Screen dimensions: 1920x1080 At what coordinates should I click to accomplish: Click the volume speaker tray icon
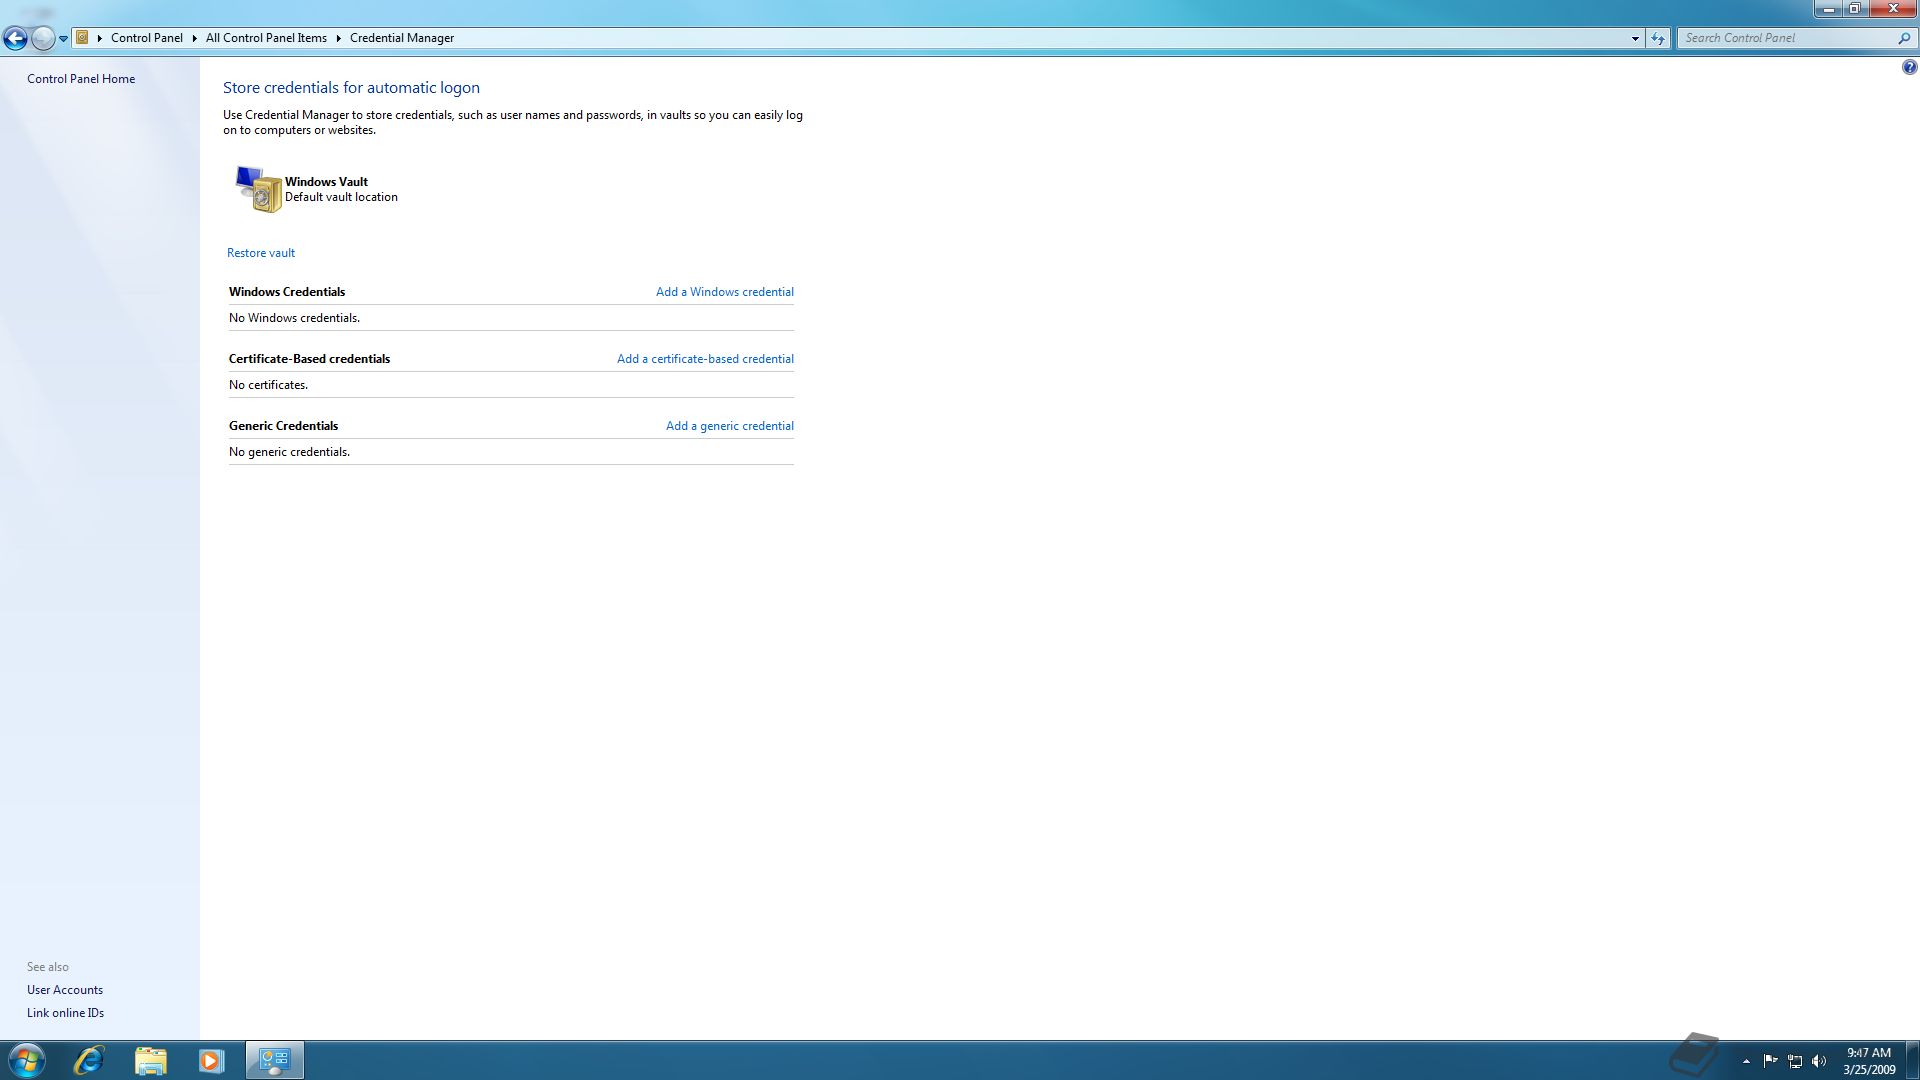1819,1061
